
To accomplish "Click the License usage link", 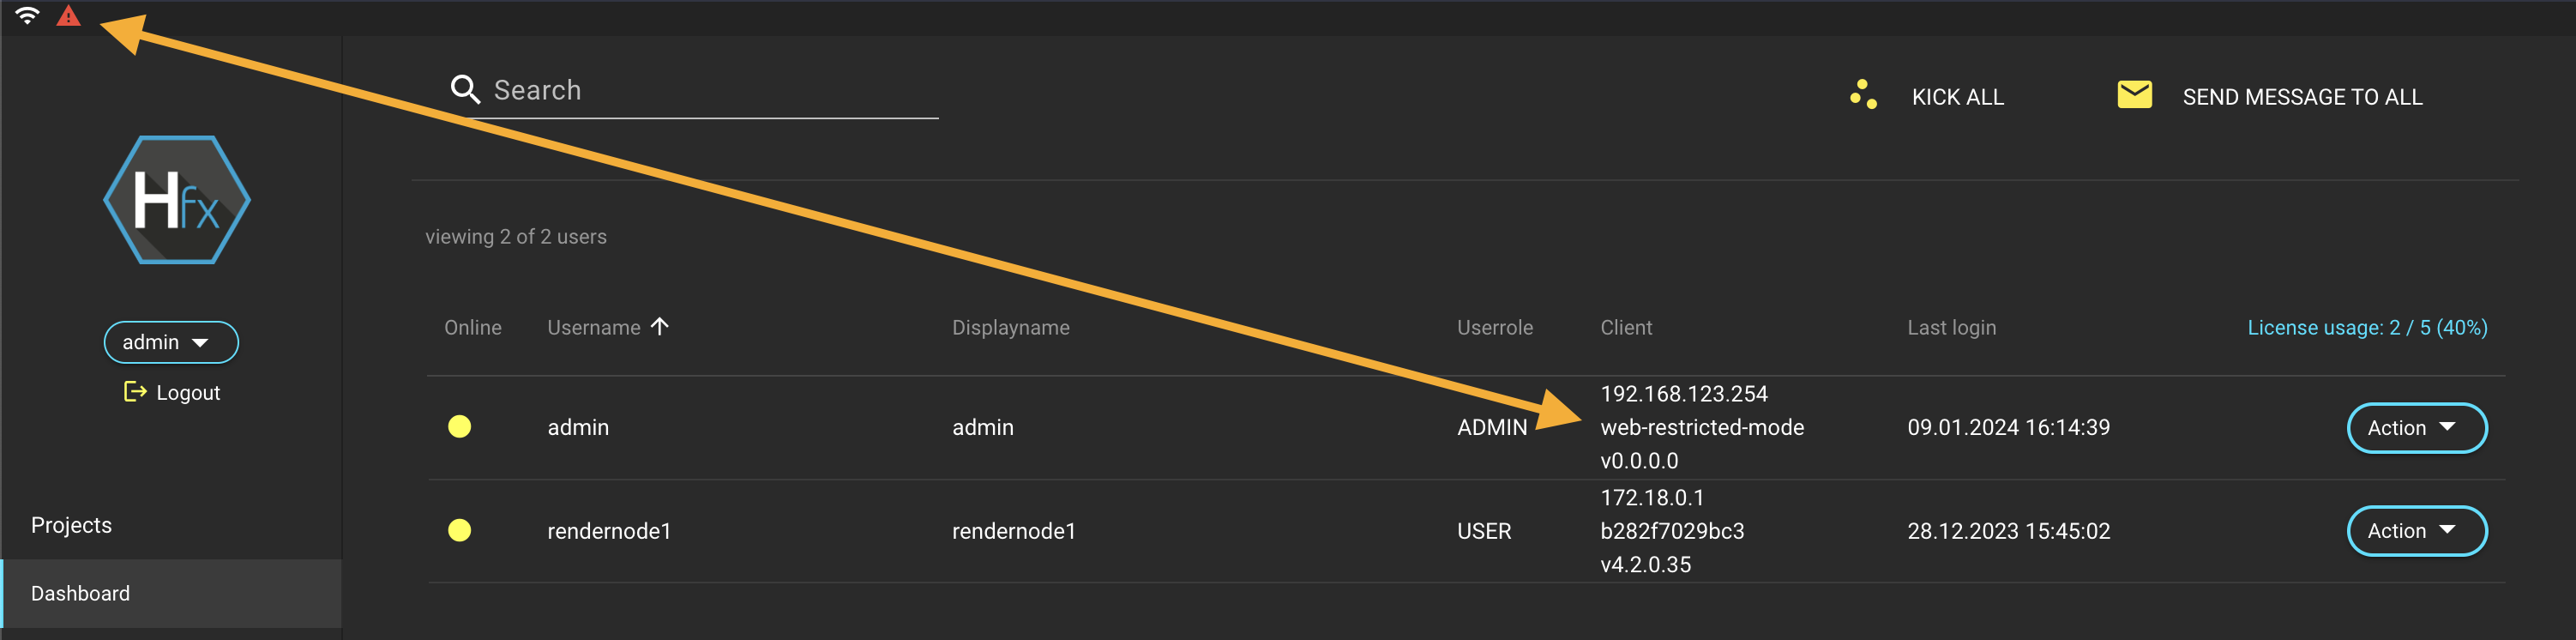I will click(2367, 328).
